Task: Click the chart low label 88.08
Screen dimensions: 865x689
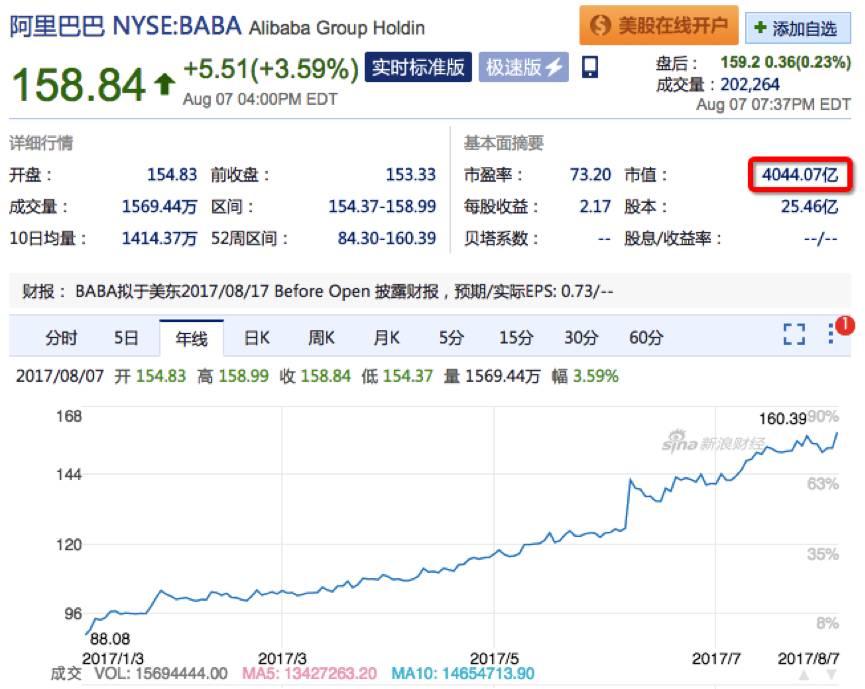Action: [110, 639]
